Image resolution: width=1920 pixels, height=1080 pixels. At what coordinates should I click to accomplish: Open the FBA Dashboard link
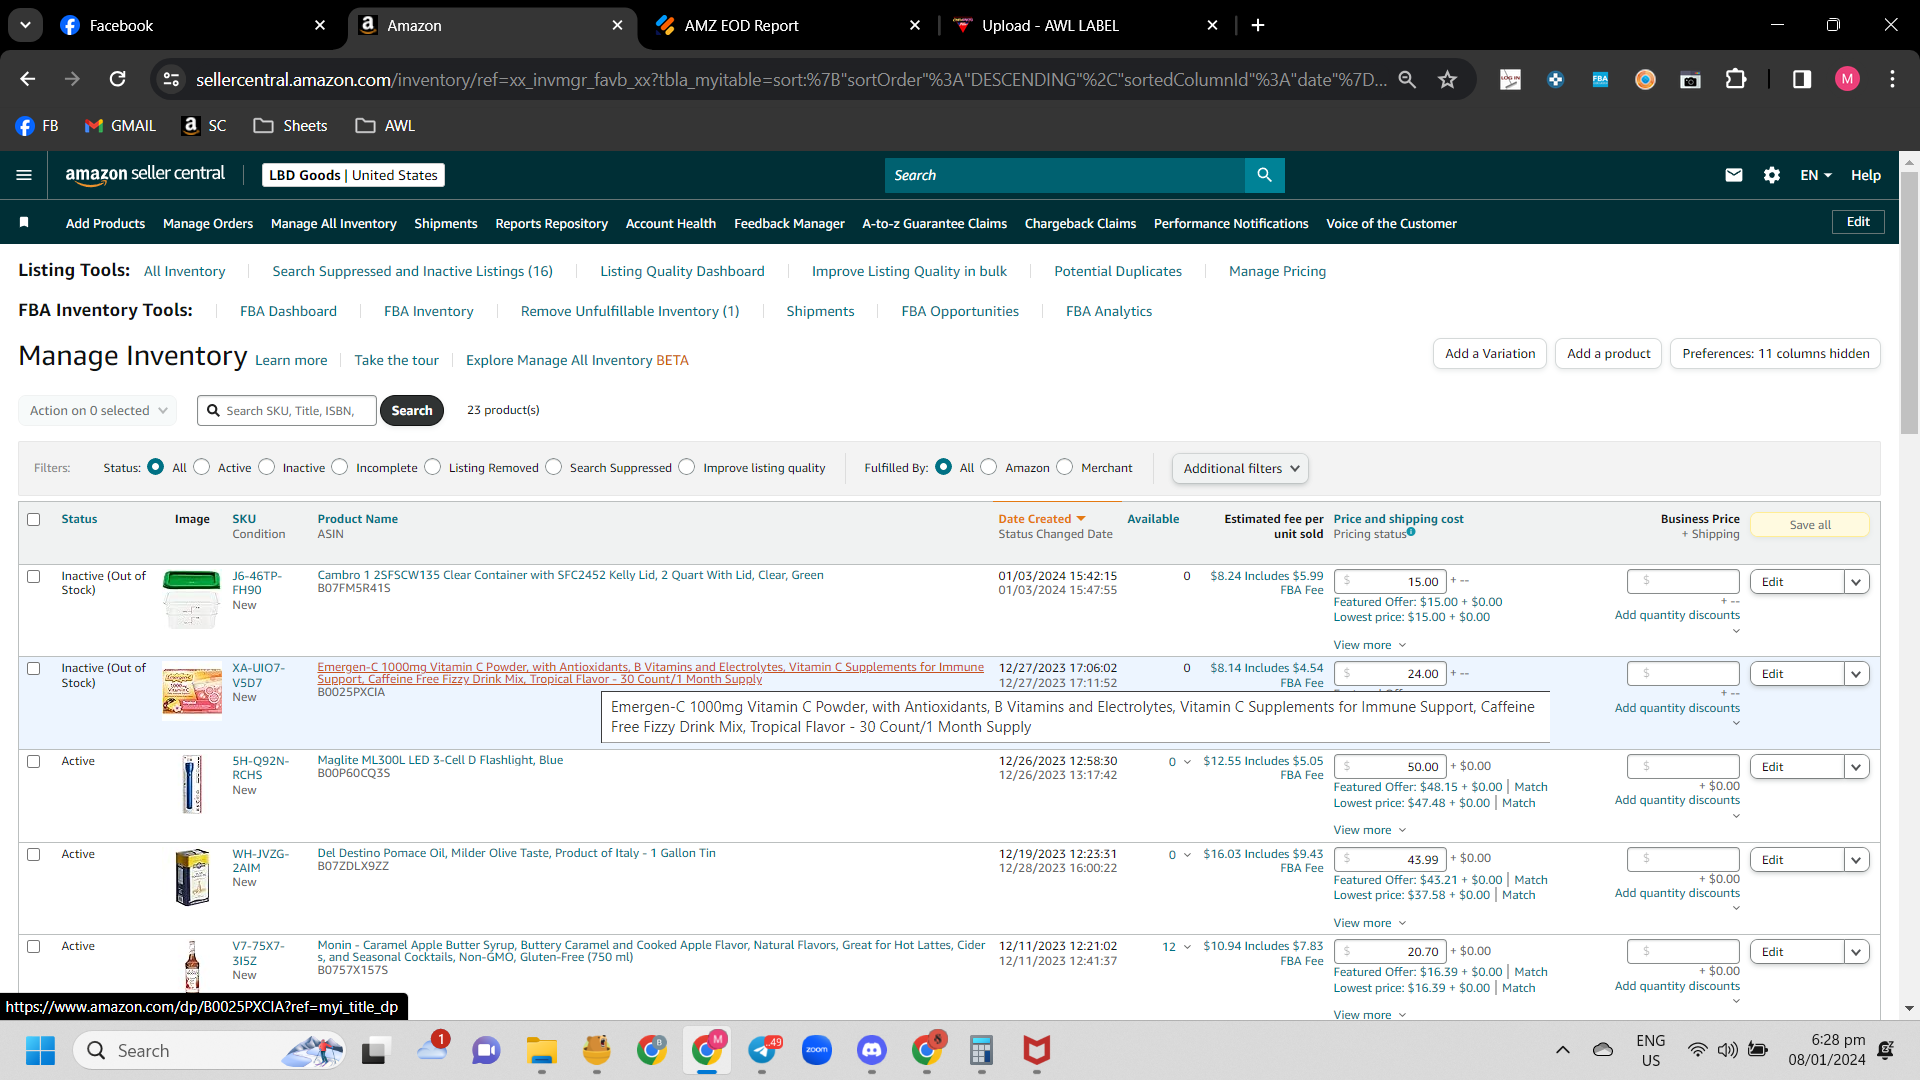click(x=288, y=311)
